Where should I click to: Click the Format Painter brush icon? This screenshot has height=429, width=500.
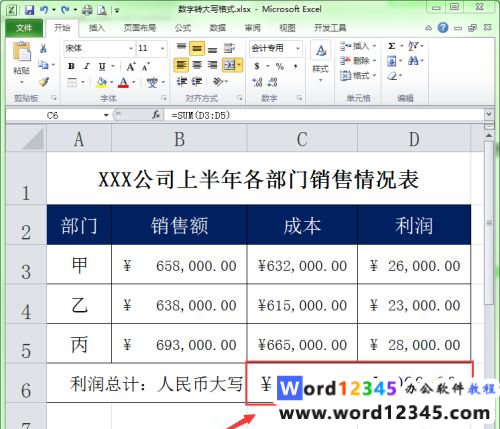(44, 82)
